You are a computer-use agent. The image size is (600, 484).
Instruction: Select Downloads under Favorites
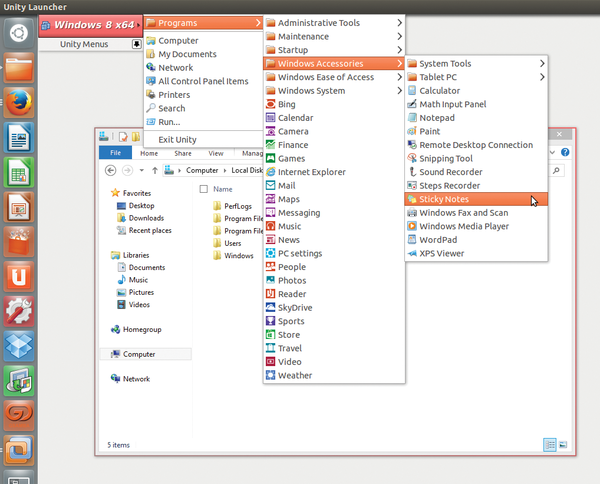141,218
